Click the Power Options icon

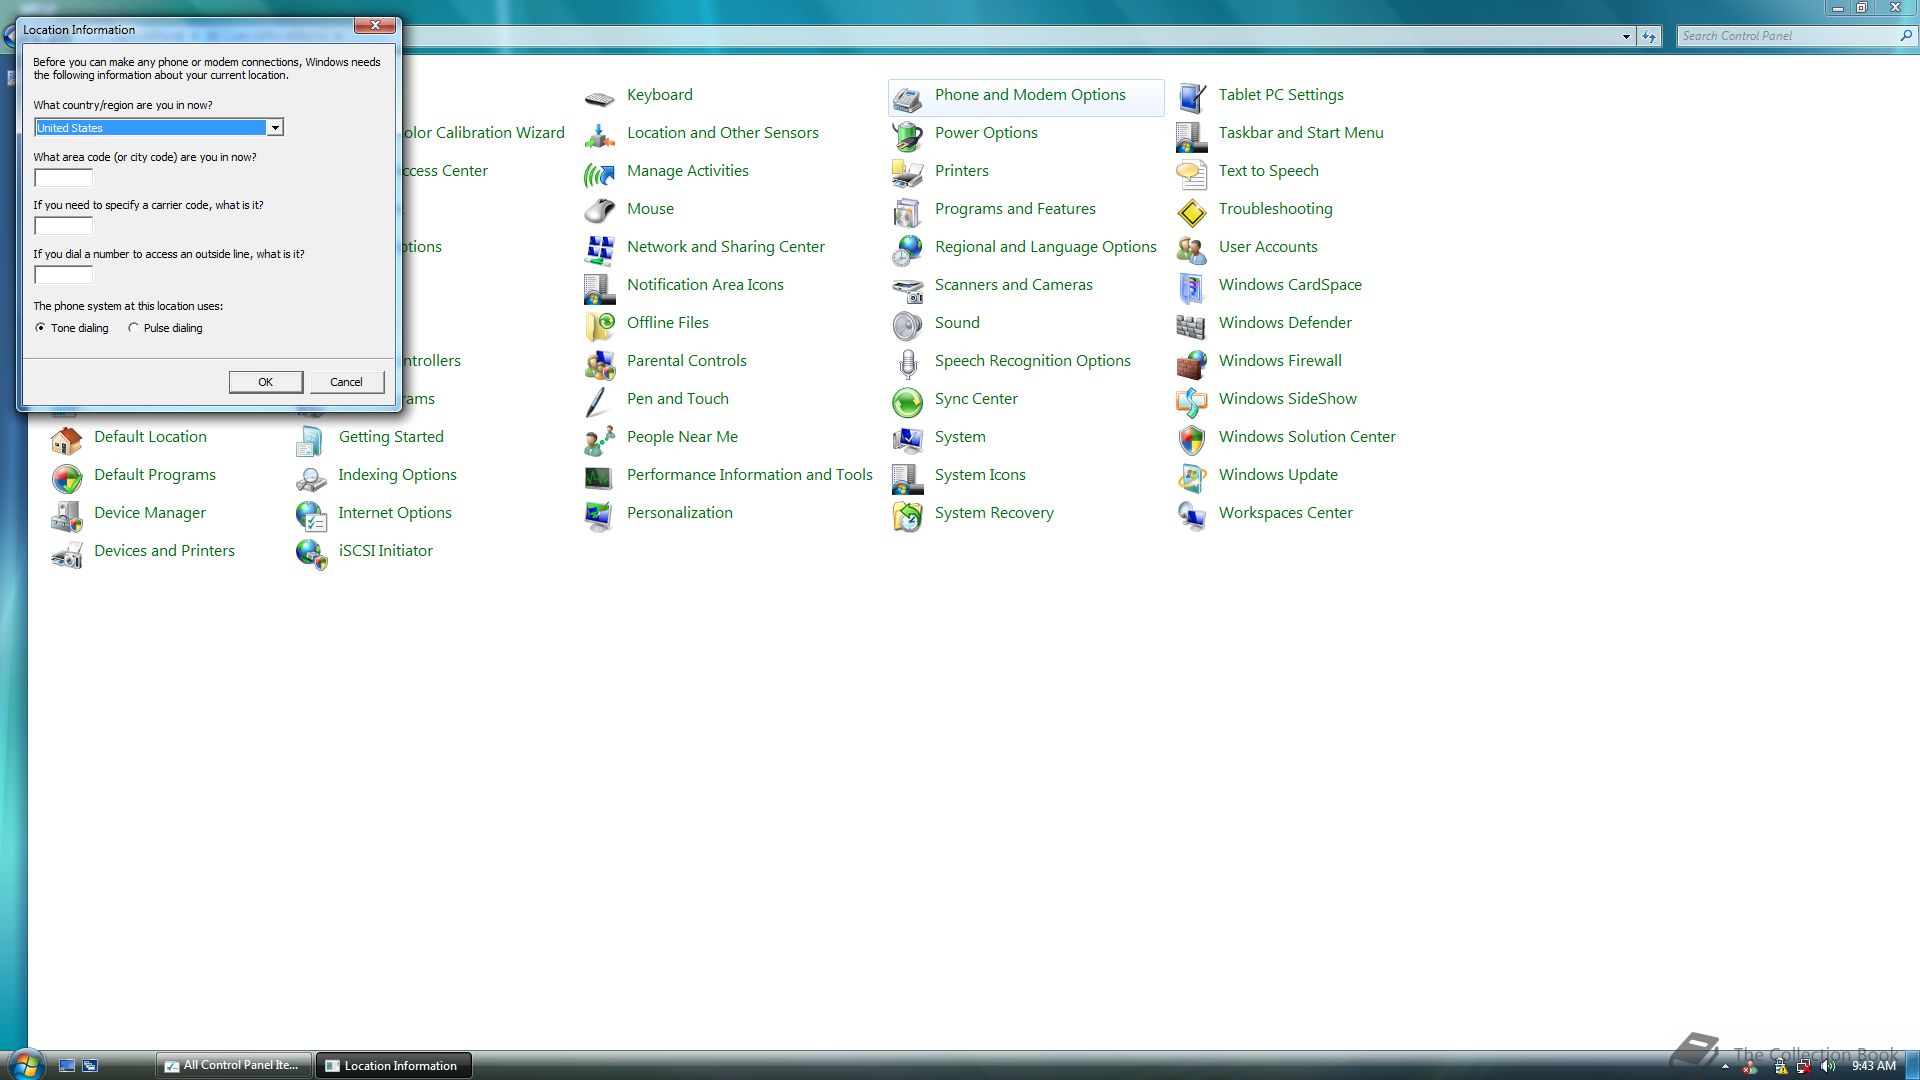(907, 135)
